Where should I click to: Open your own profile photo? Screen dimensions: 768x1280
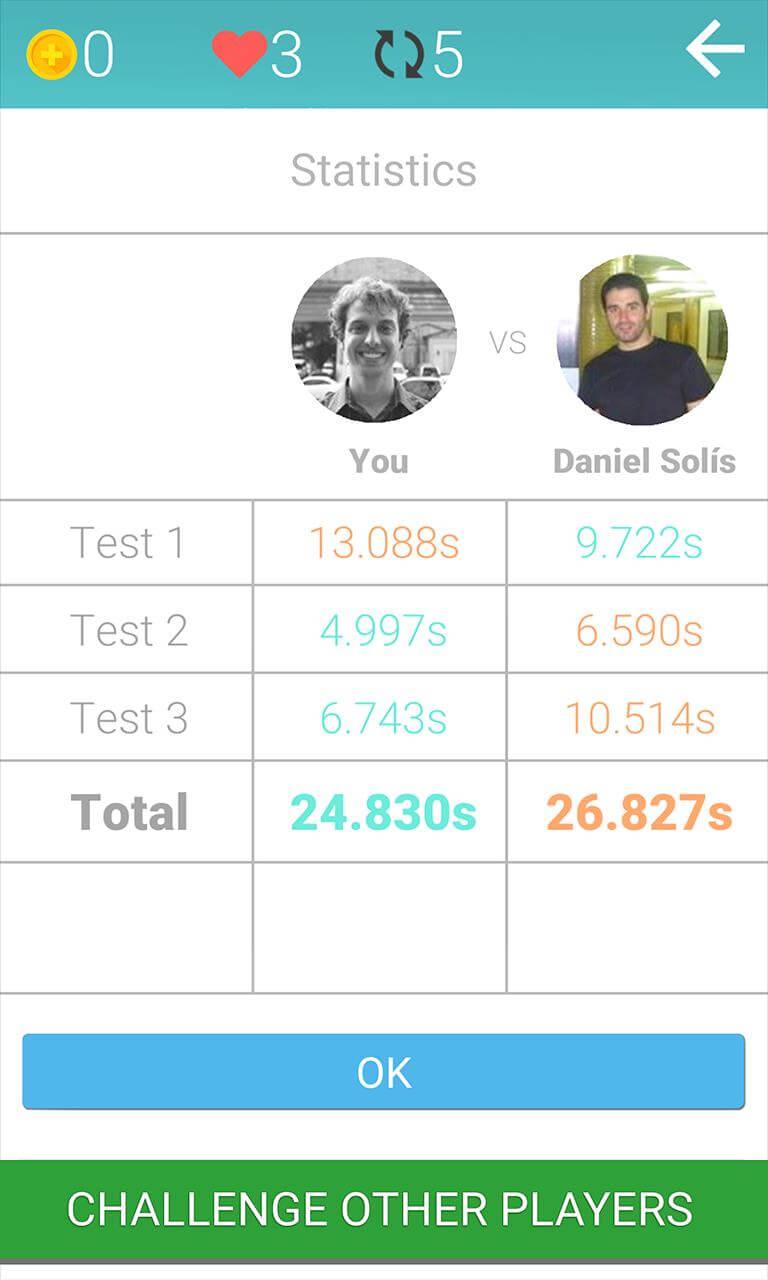click(x=374, y=340)
